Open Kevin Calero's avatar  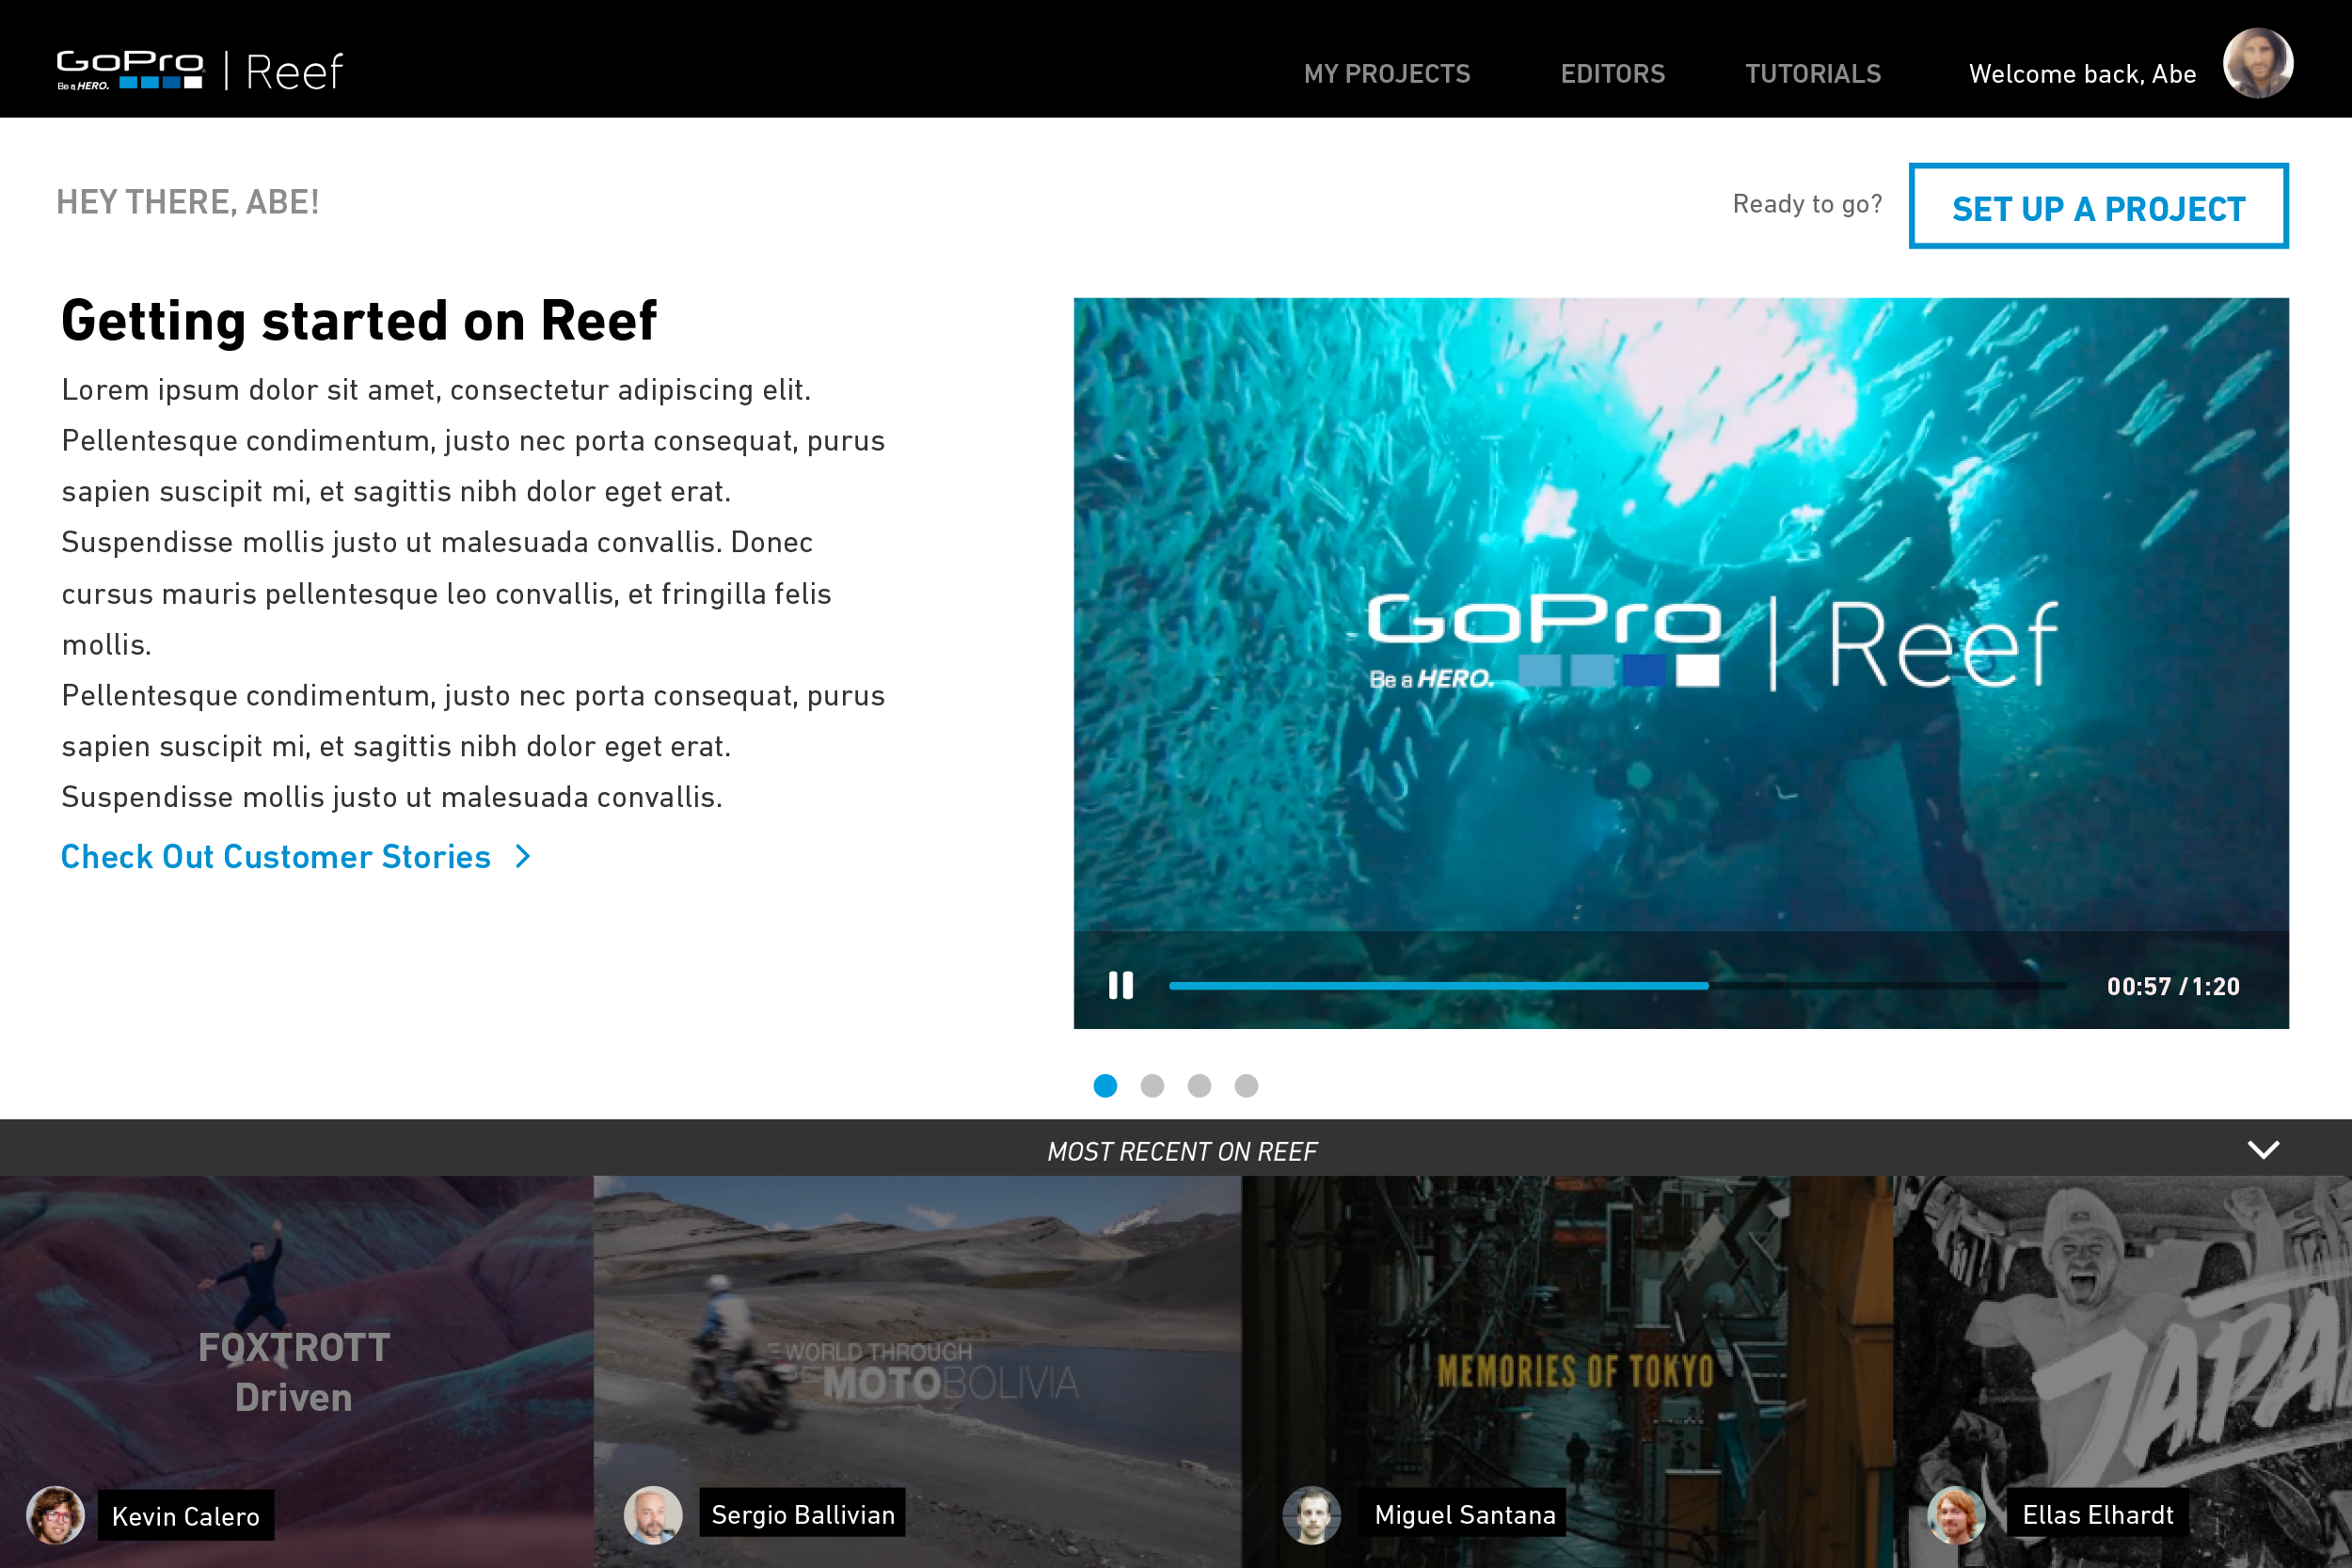coord(55,1515)
